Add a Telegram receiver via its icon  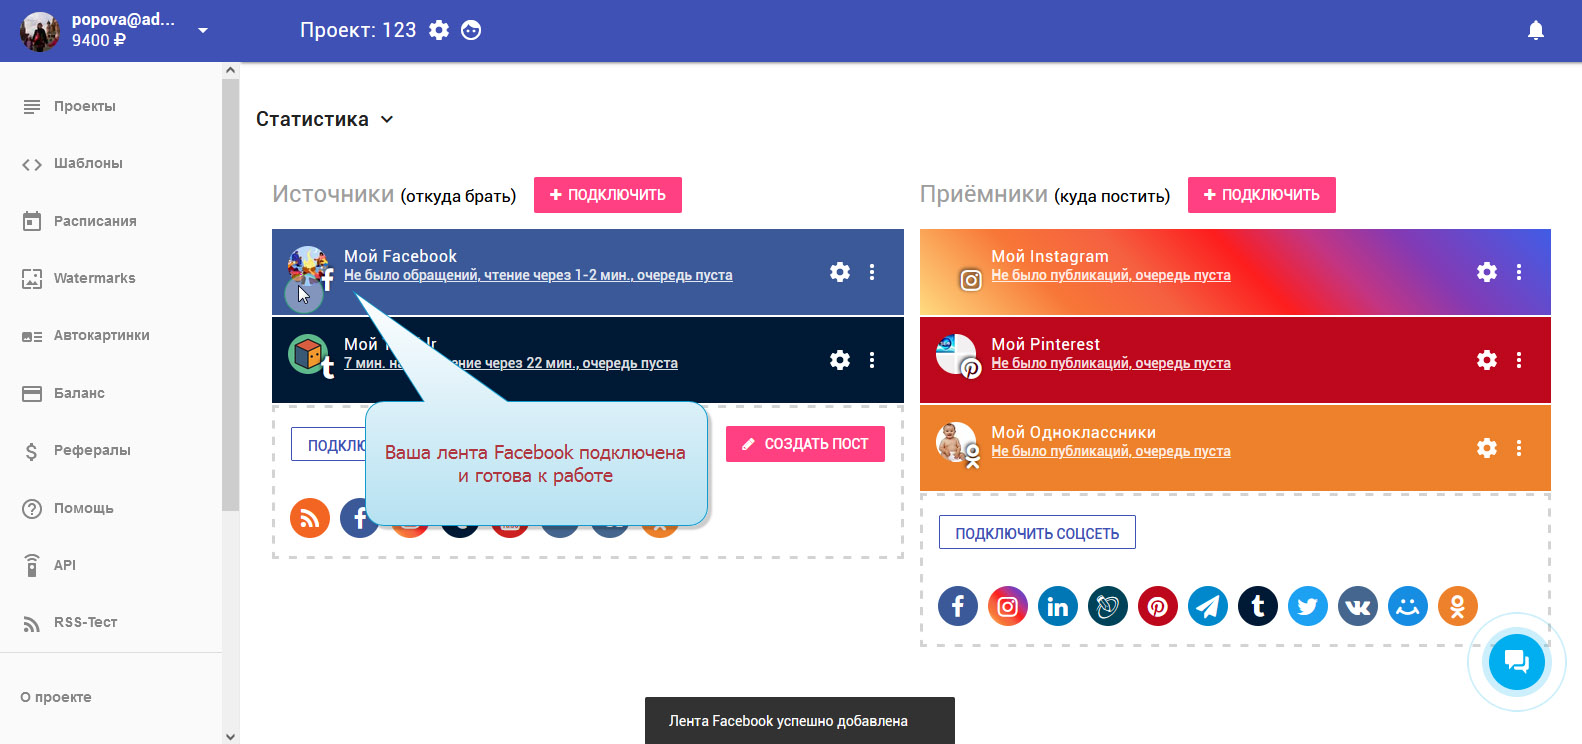click(1207, 606)
